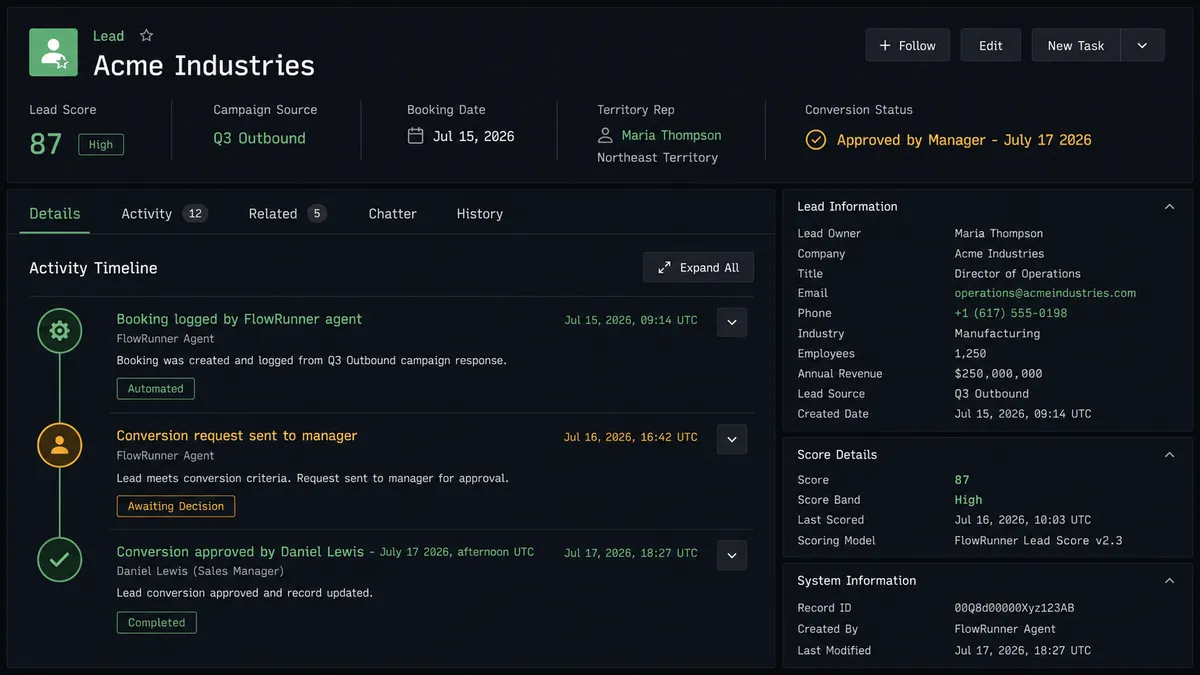Open the Activity tab

[x=164, y=213]
